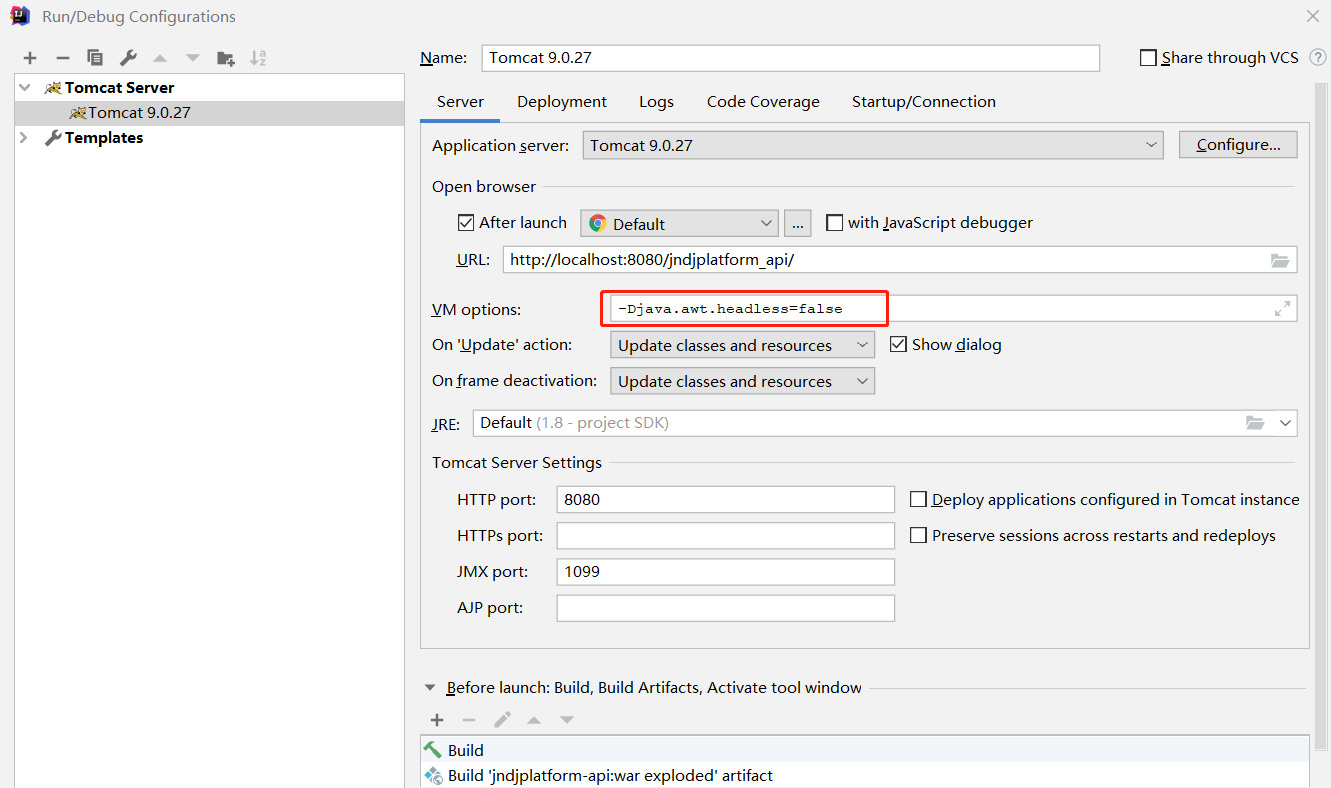
Task: Remove the before launch task
Action: (x=469, y=720)
